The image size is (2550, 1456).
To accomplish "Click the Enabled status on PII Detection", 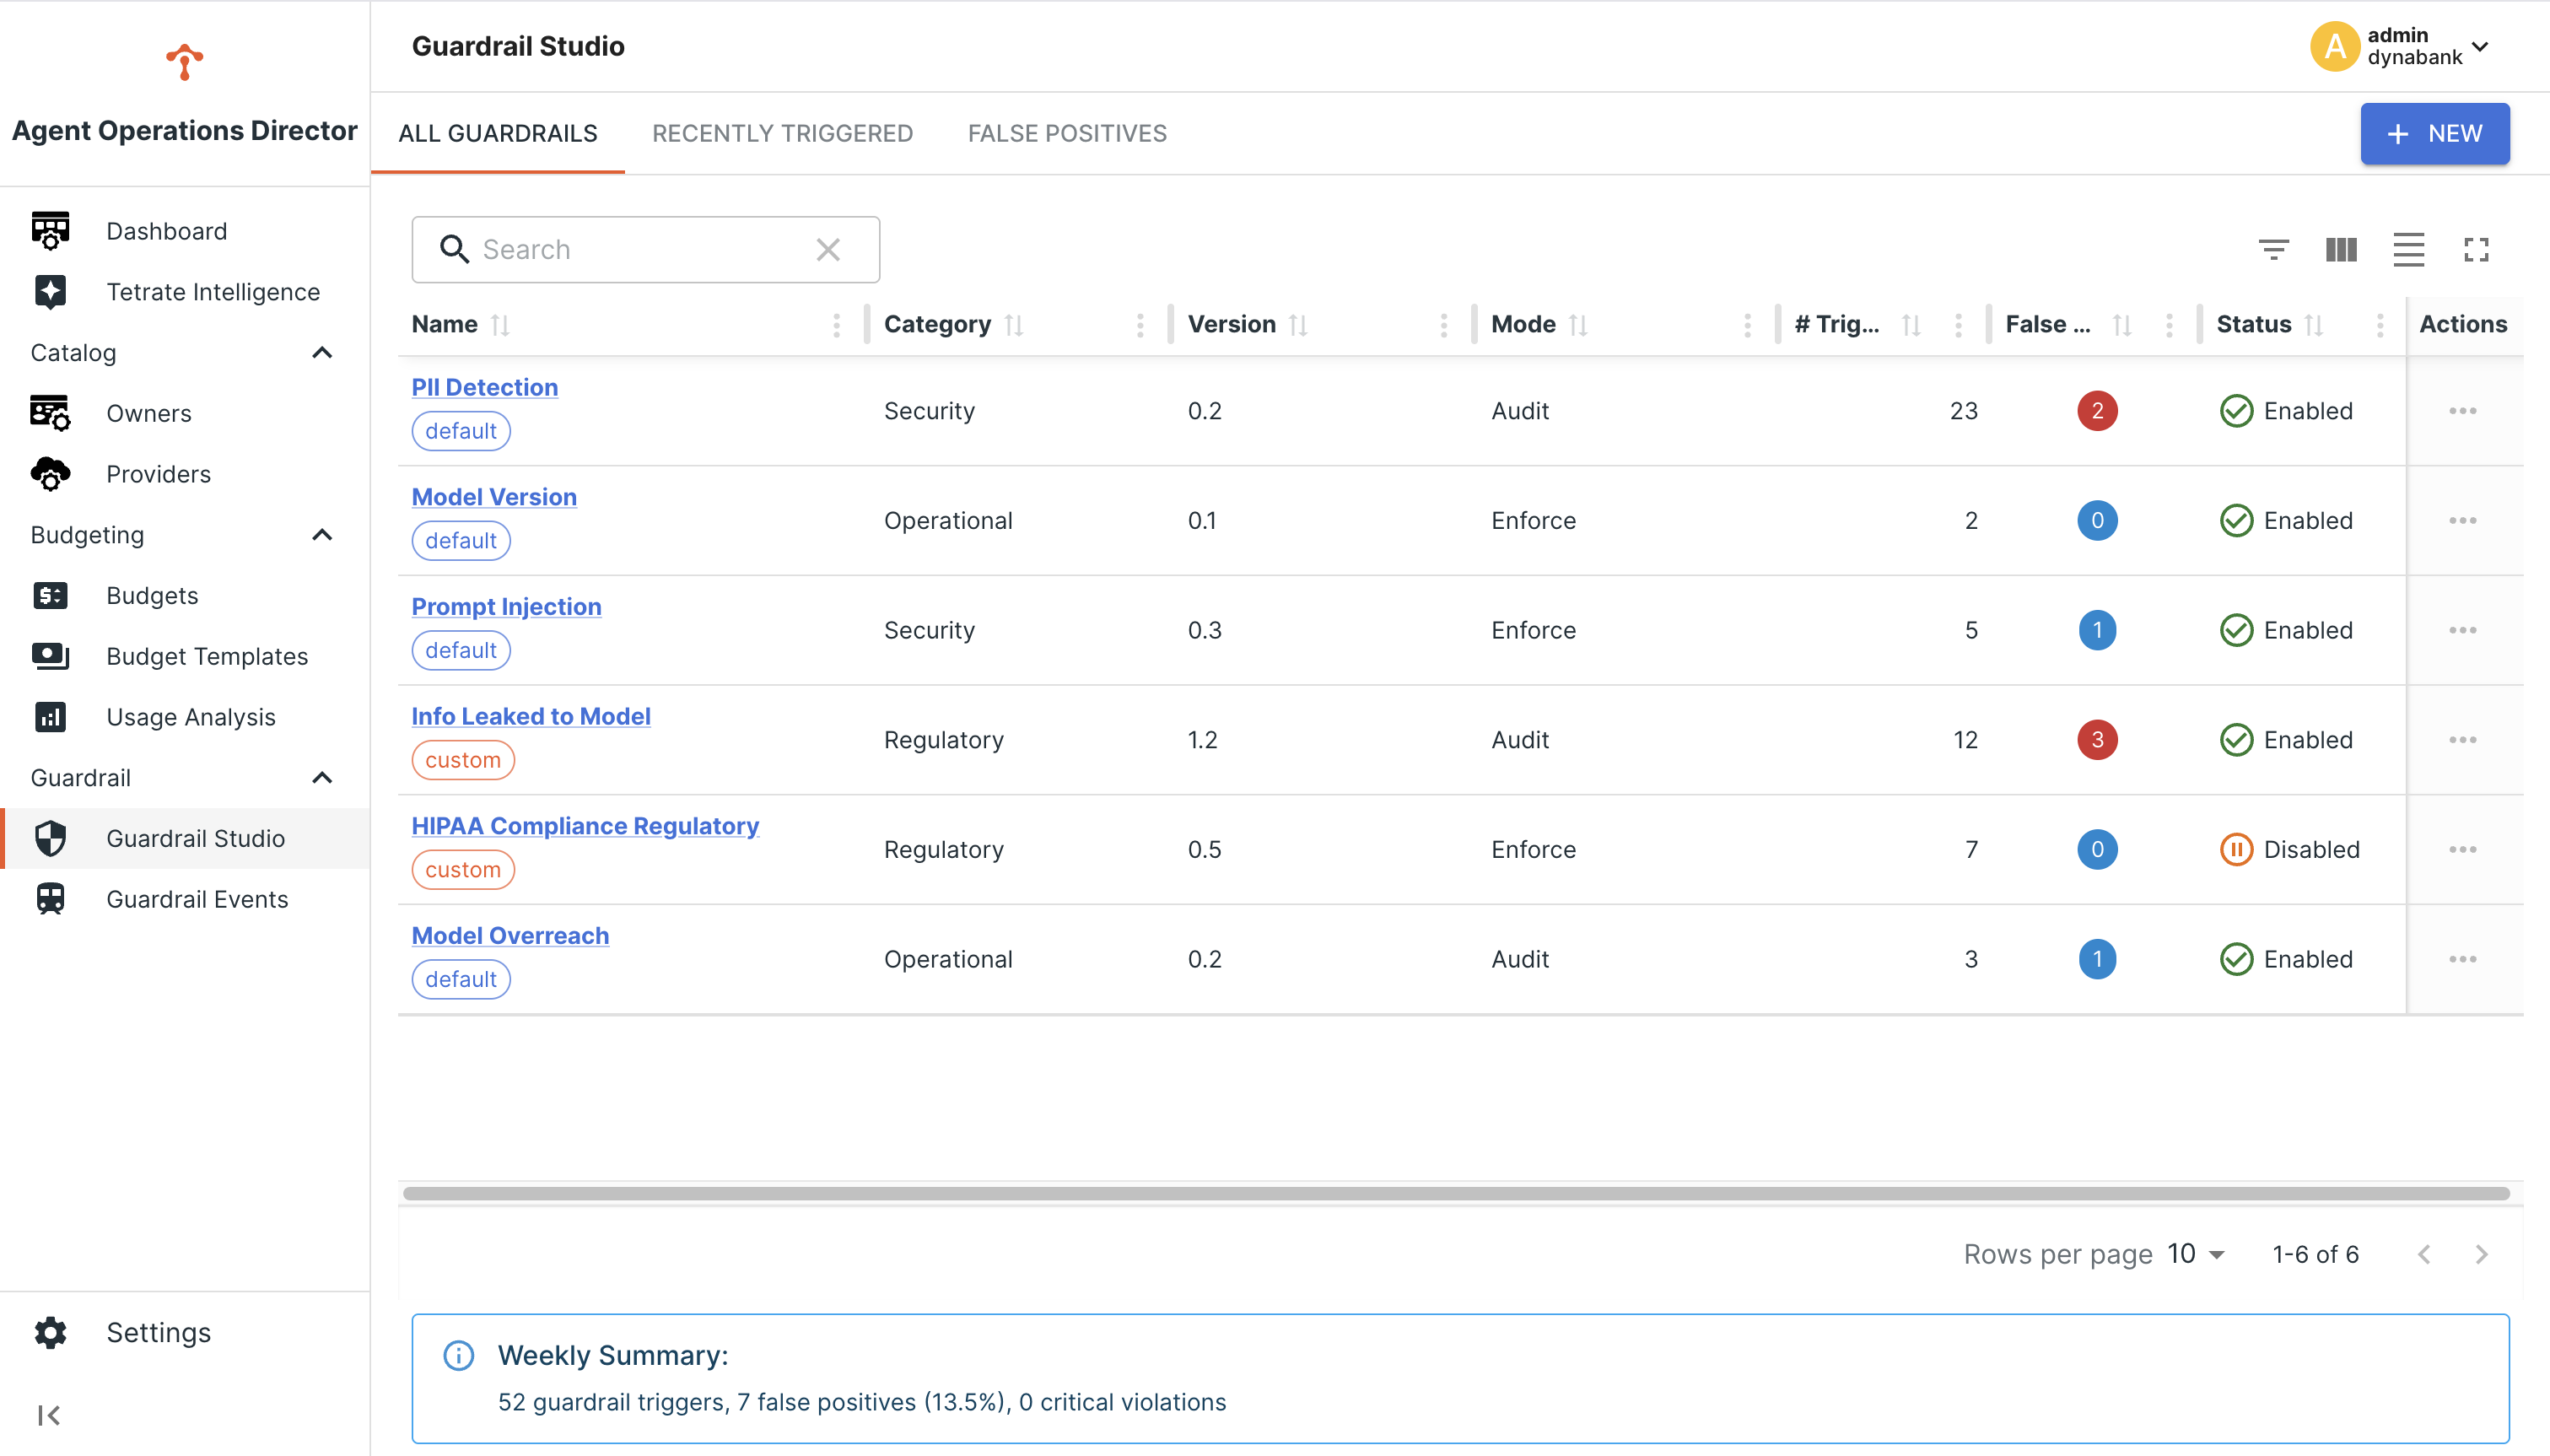I will pyautogui.click(x=2286, y=411).
